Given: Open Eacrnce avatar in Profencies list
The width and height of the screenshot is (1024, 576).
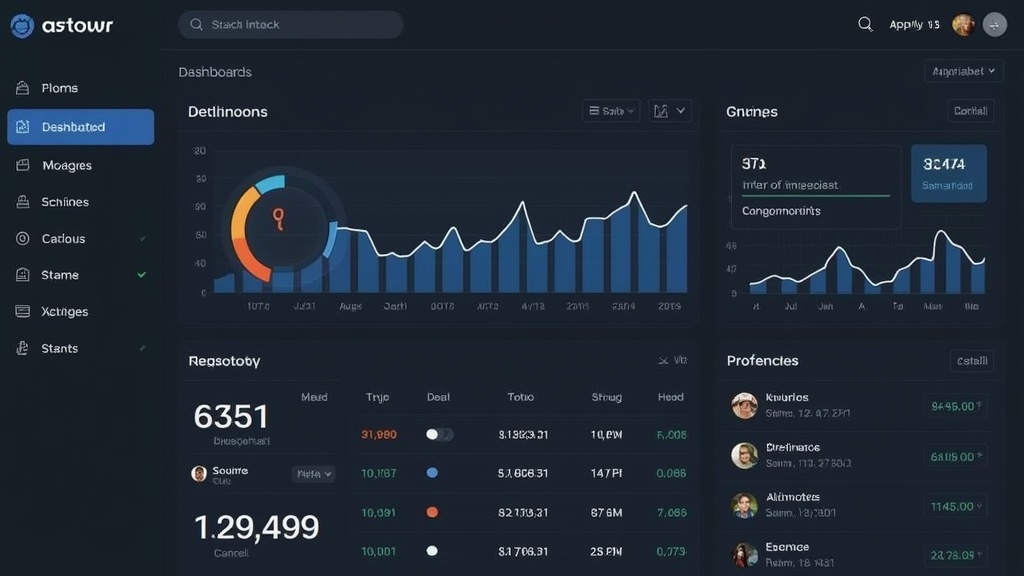Looking at the screenshot, I should (x=744, y=554).
